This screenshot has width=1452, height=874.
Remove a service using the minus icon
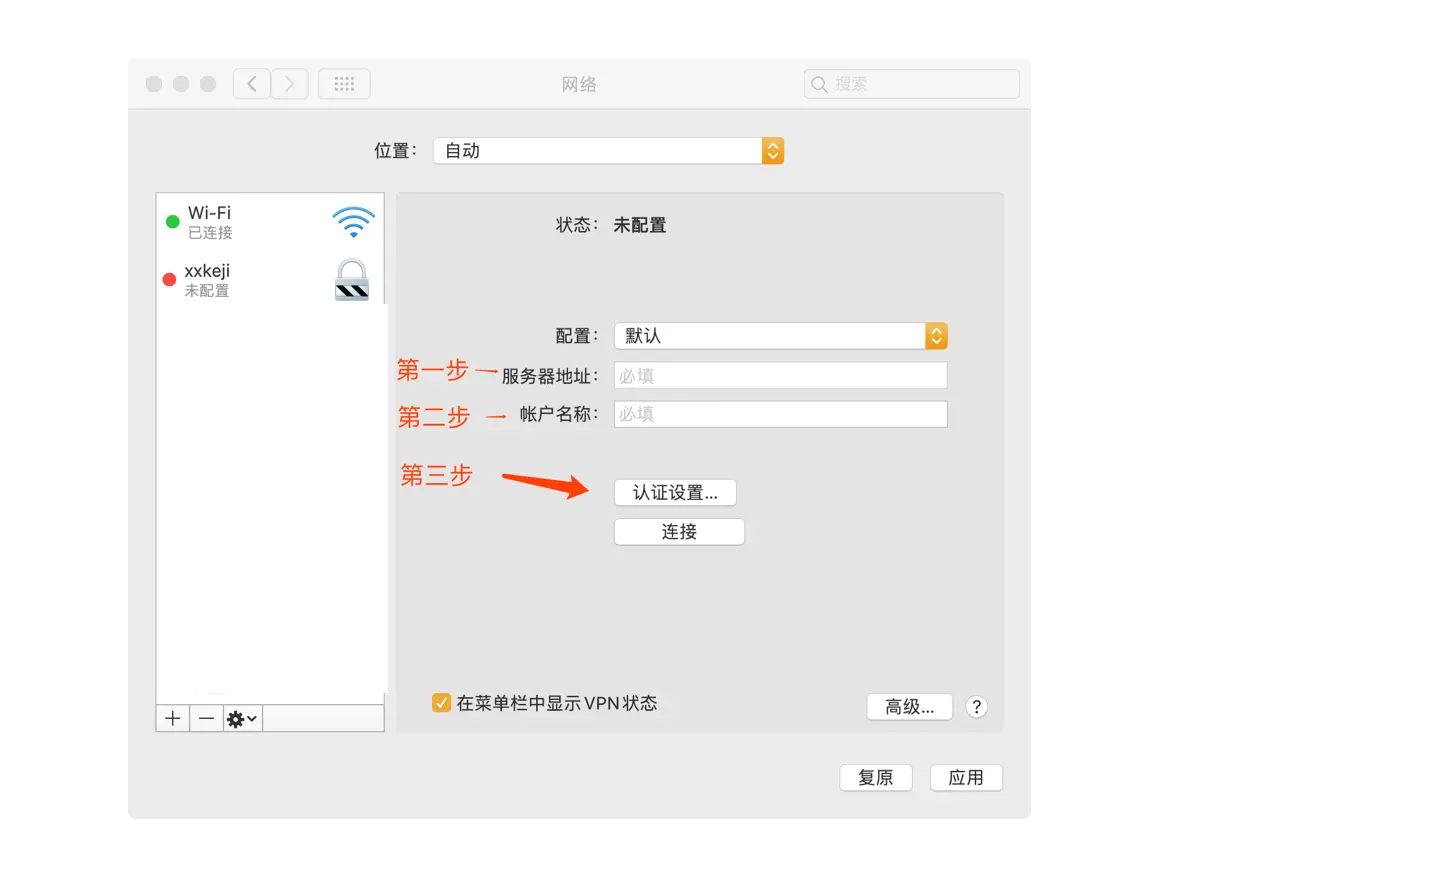point(206,717)
